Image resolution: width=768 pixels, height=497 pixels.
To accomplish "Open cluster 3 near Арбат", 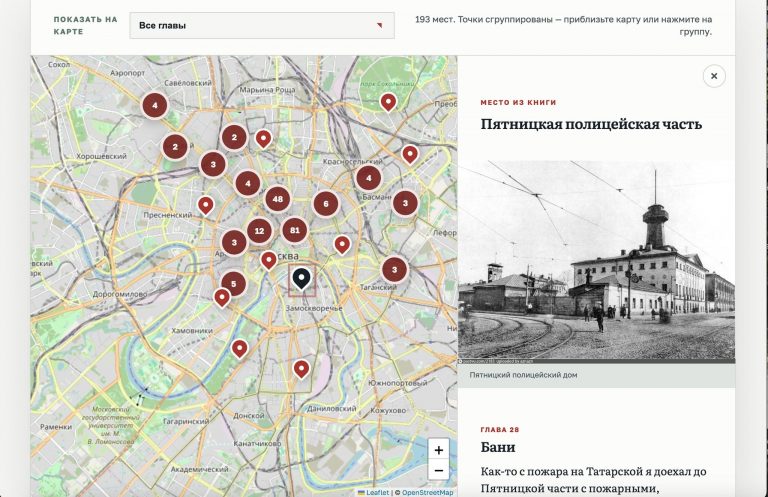I will click(x=234, y=242).
